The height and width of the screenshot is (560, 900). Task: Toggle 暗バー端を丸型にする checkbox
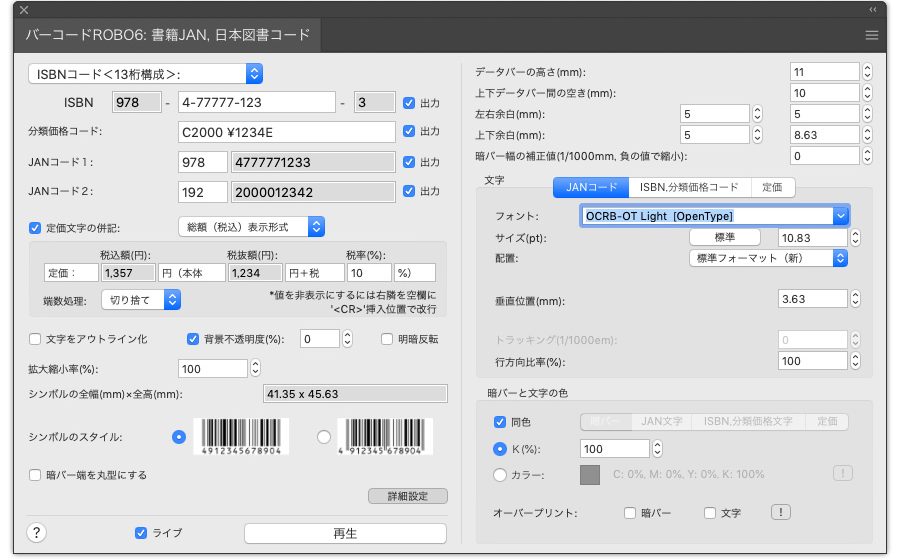tap(36, 475)
